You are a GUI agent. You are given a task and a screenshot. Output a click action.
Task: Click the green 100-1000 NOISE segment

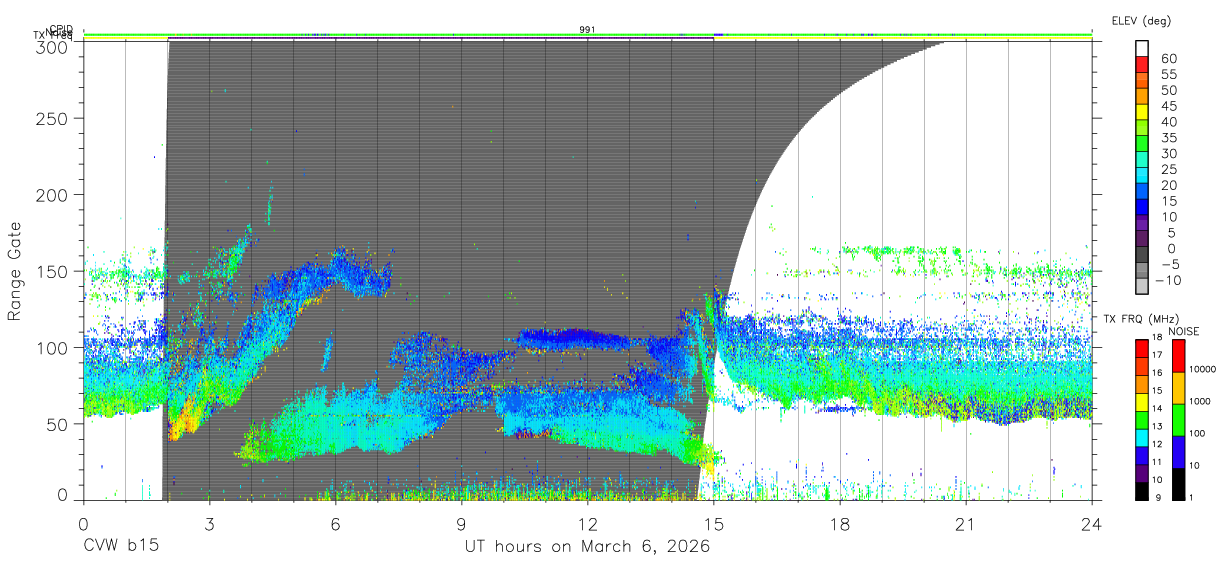[1177, 418]
